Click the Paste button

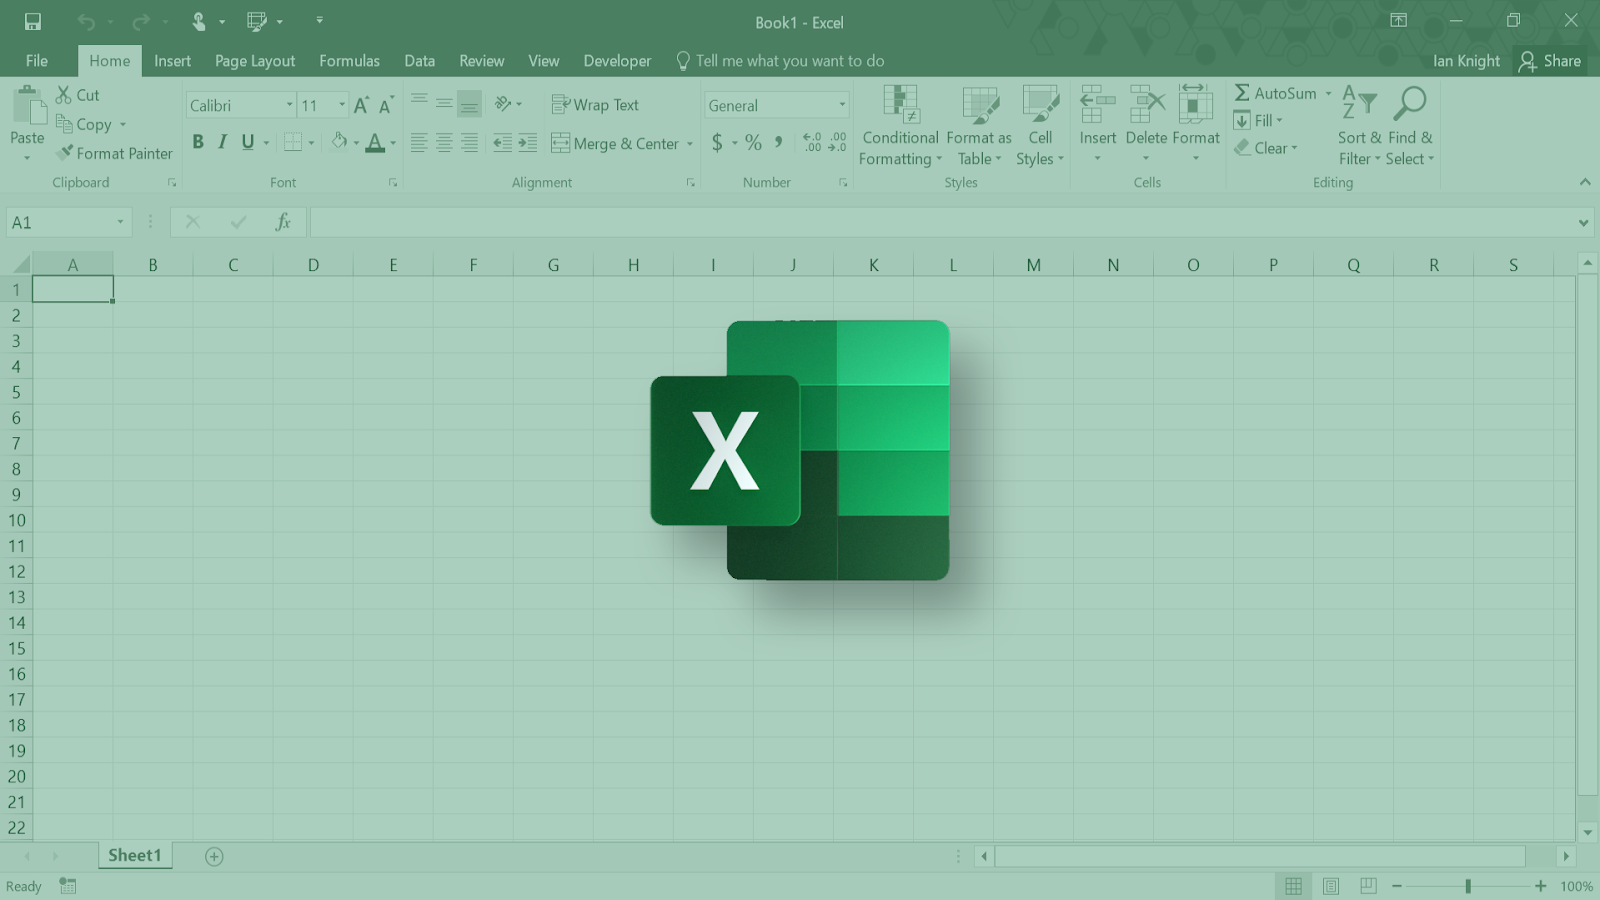[x=27, y=124]
